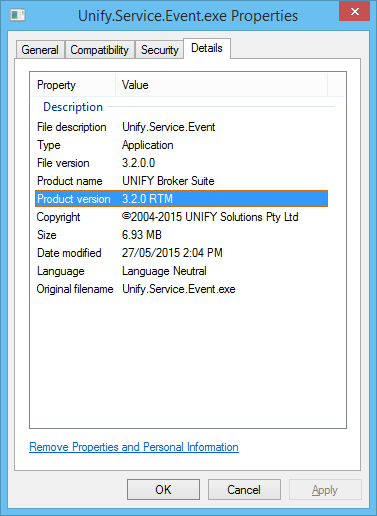Select the Details tab
Viewport: 377px width, 516px height.
(x=207, y=48)
